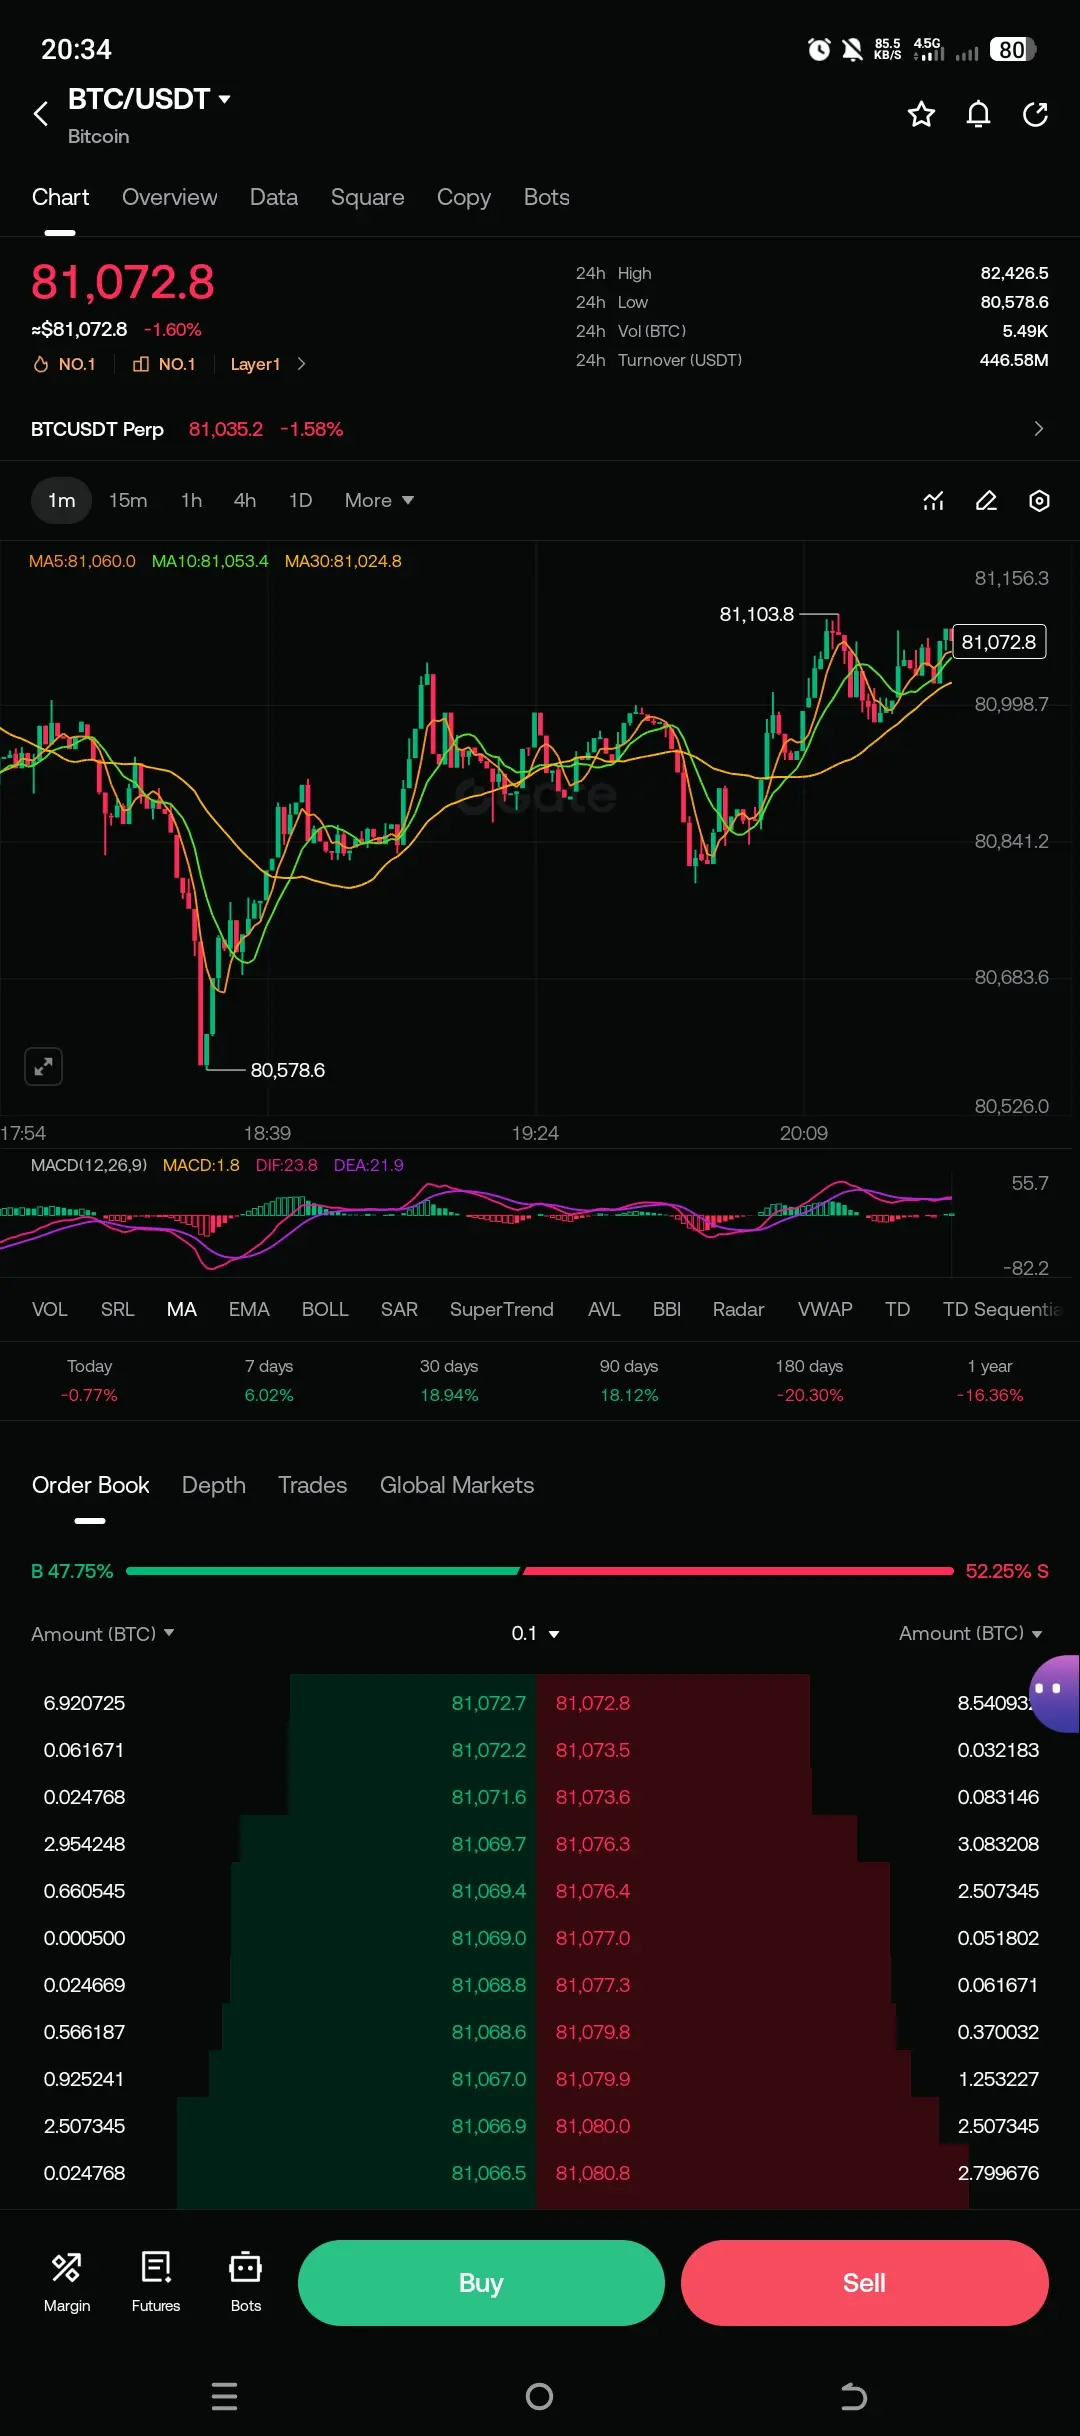This screenshot has height=2436, width=1080.
Task: Tap Android home navigation button
Action: (x=539, y=2396)
